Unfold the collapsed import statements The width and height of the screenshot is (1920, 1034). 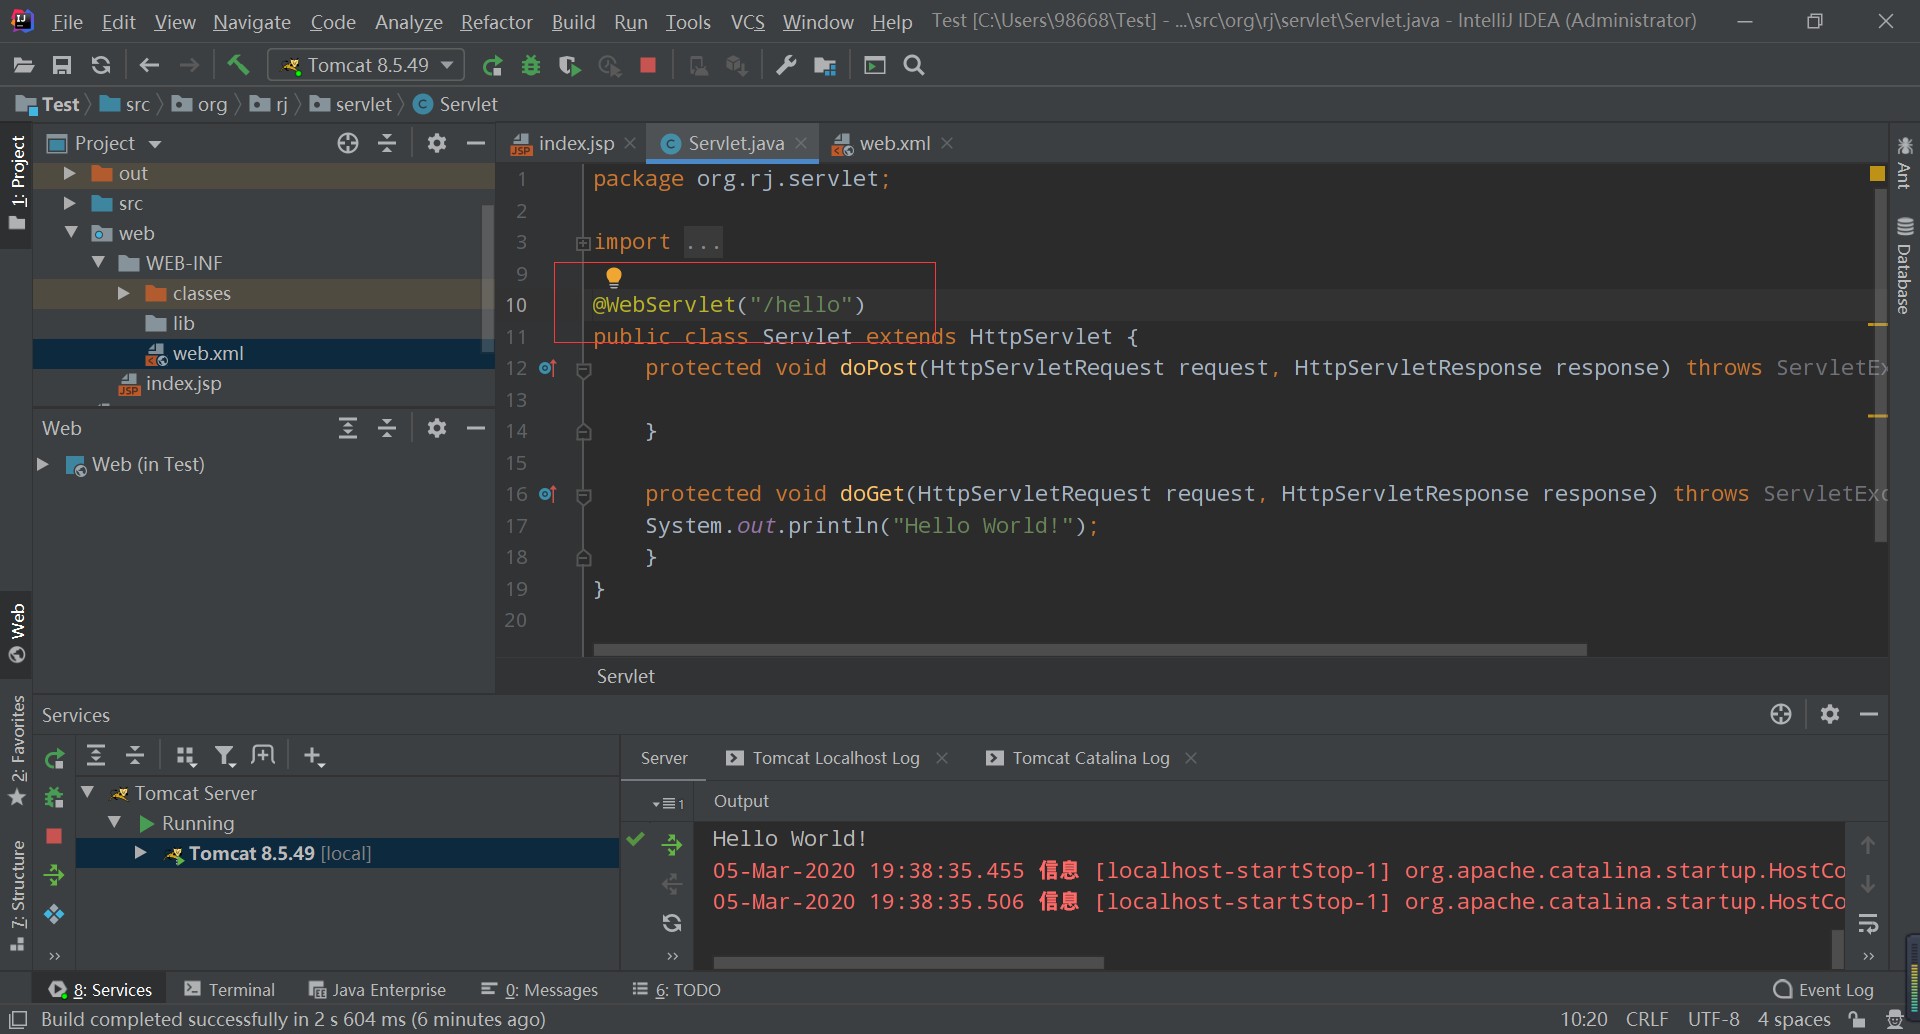coord(582,243)
